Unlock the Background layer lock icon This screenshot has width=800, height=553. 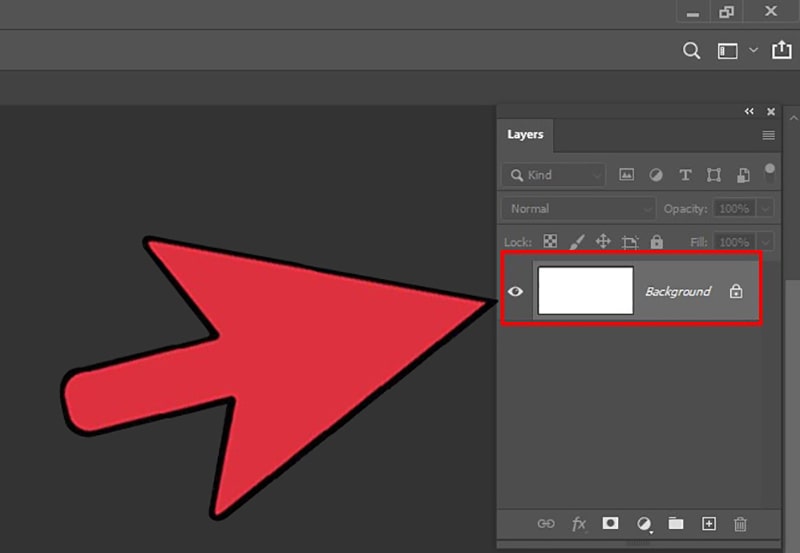coord(736,291)
